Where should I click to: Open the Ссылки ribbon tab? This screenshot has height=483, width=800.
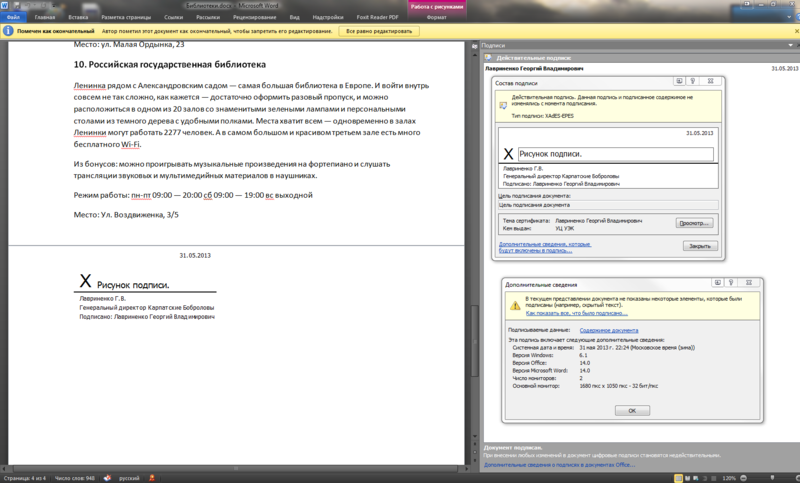[x=173, y=17]
